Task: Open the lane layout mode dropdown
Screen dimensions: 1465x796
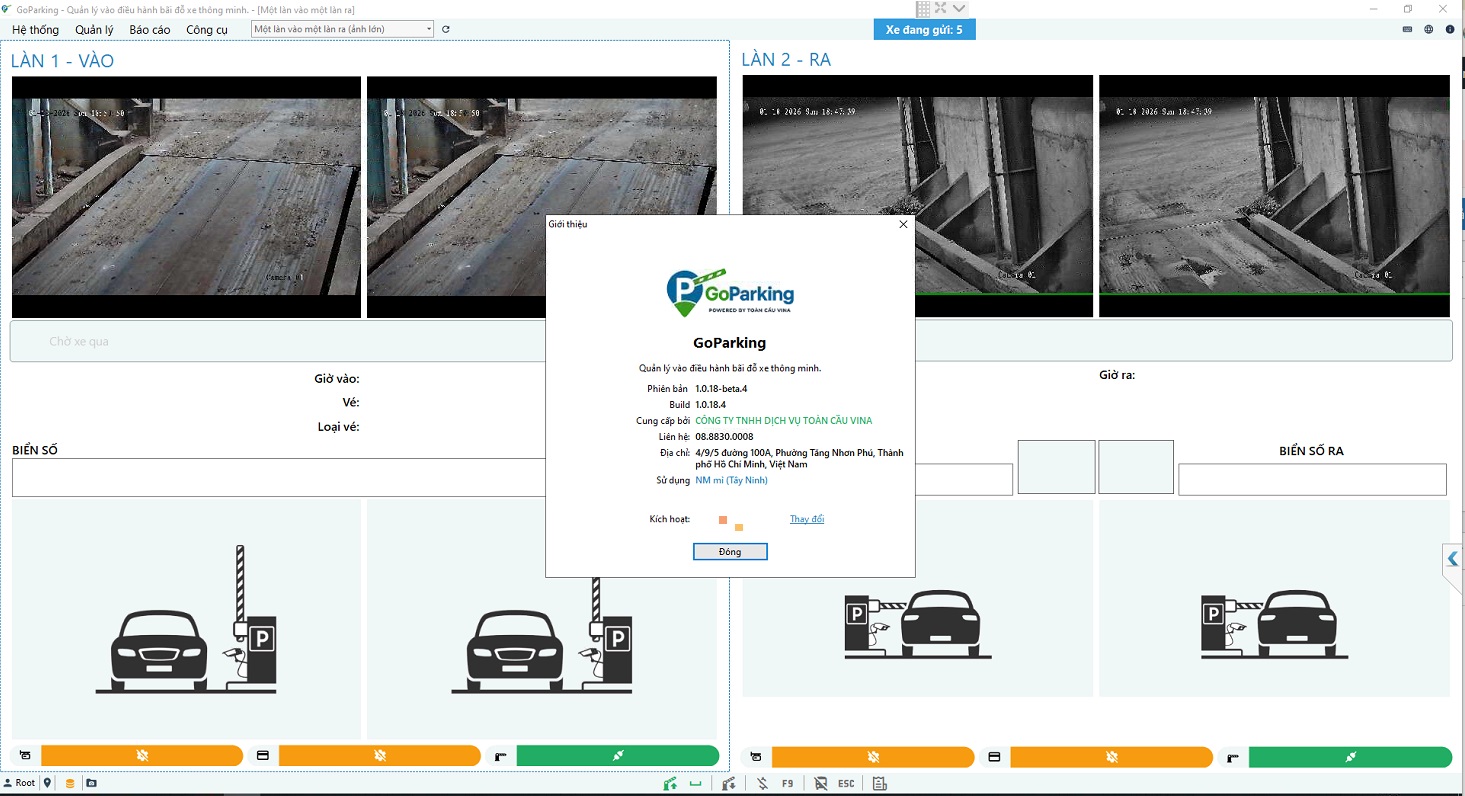Action: tap(343, 29)
